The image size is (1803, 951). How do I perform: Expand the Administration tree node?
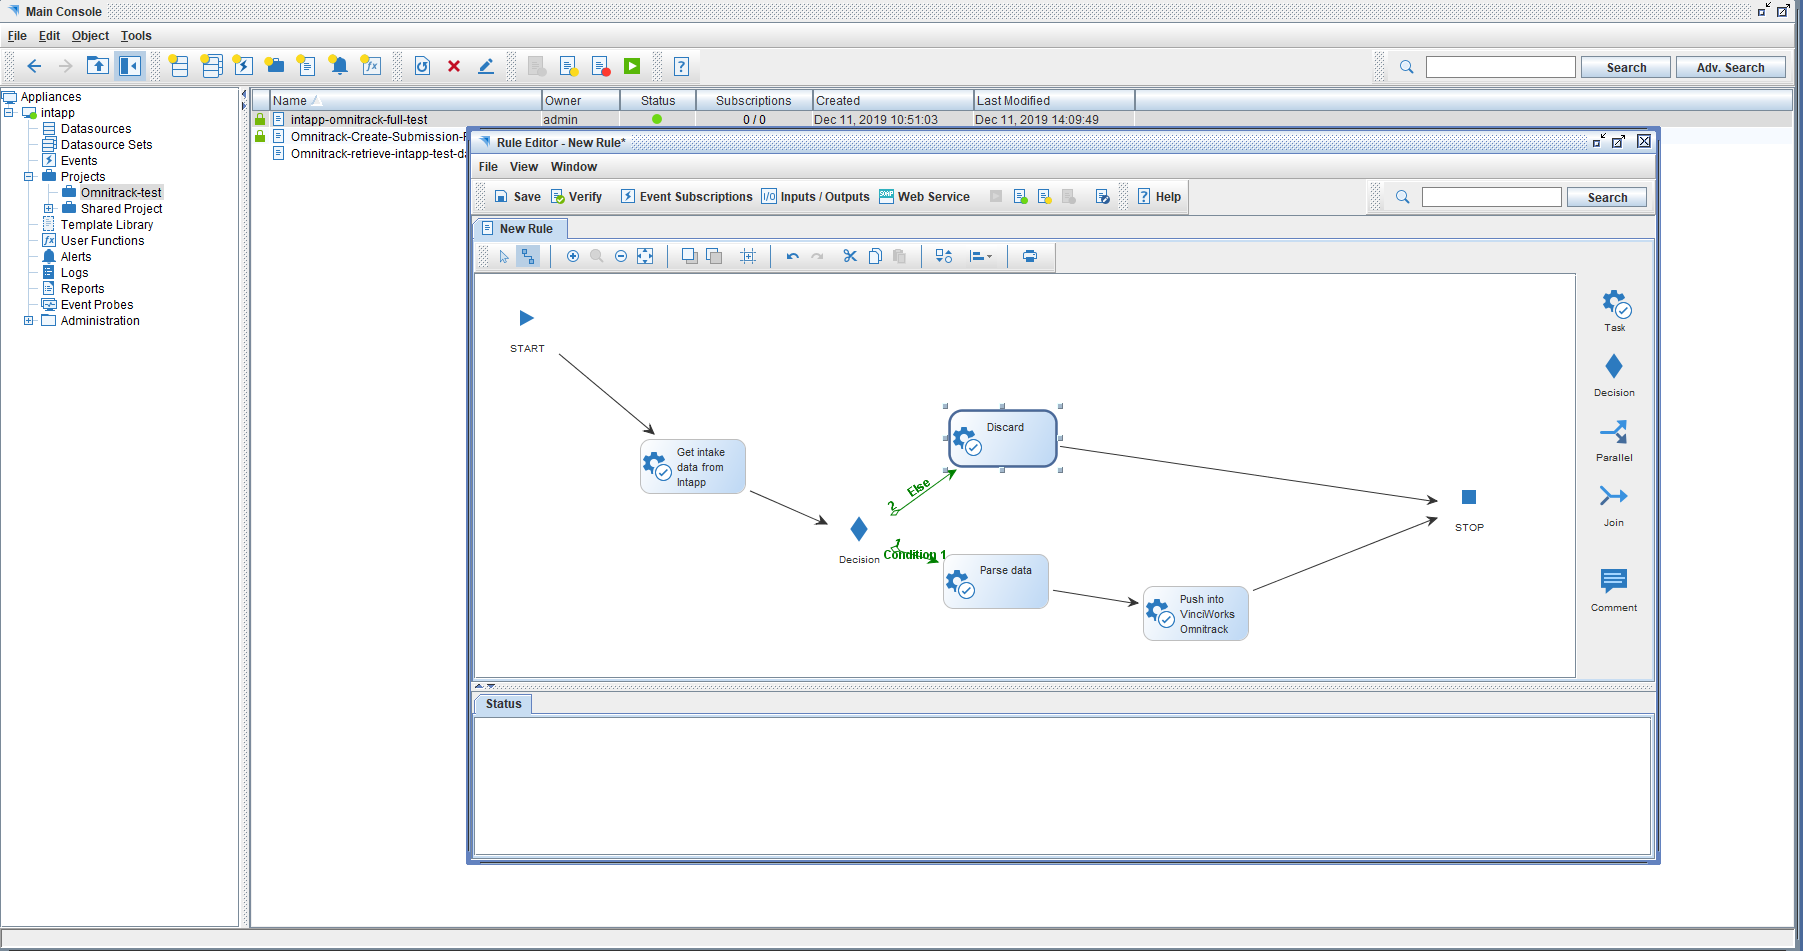[29, 321]
